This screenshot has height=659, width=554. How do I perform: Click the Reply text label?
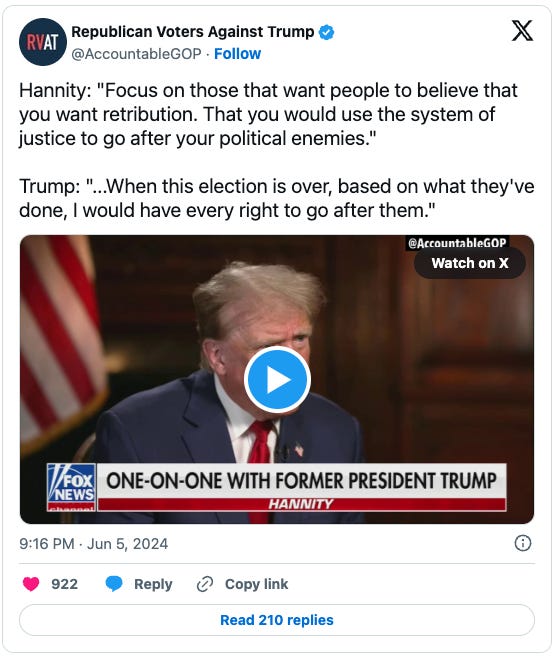tap(153, 584)
